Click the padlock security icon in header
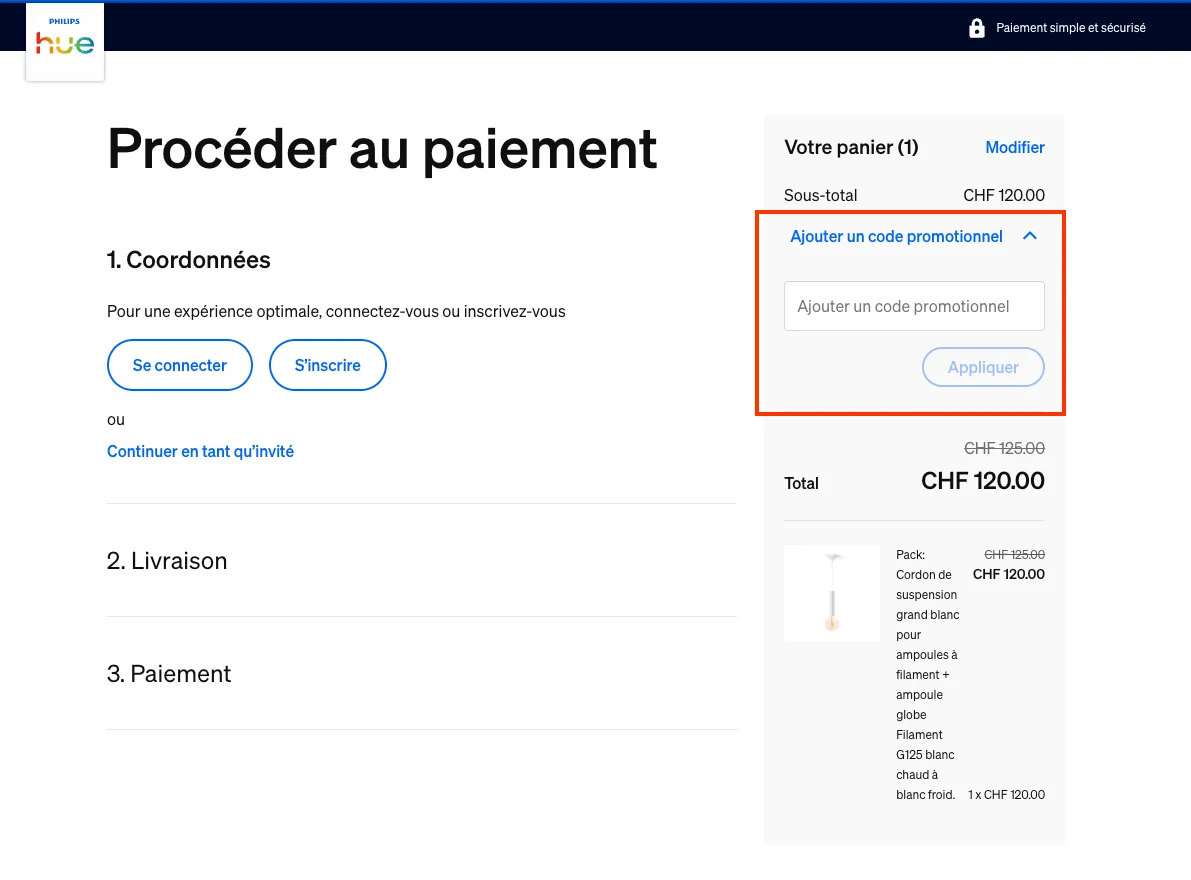The image size is (1191, 880). (976, 27)
